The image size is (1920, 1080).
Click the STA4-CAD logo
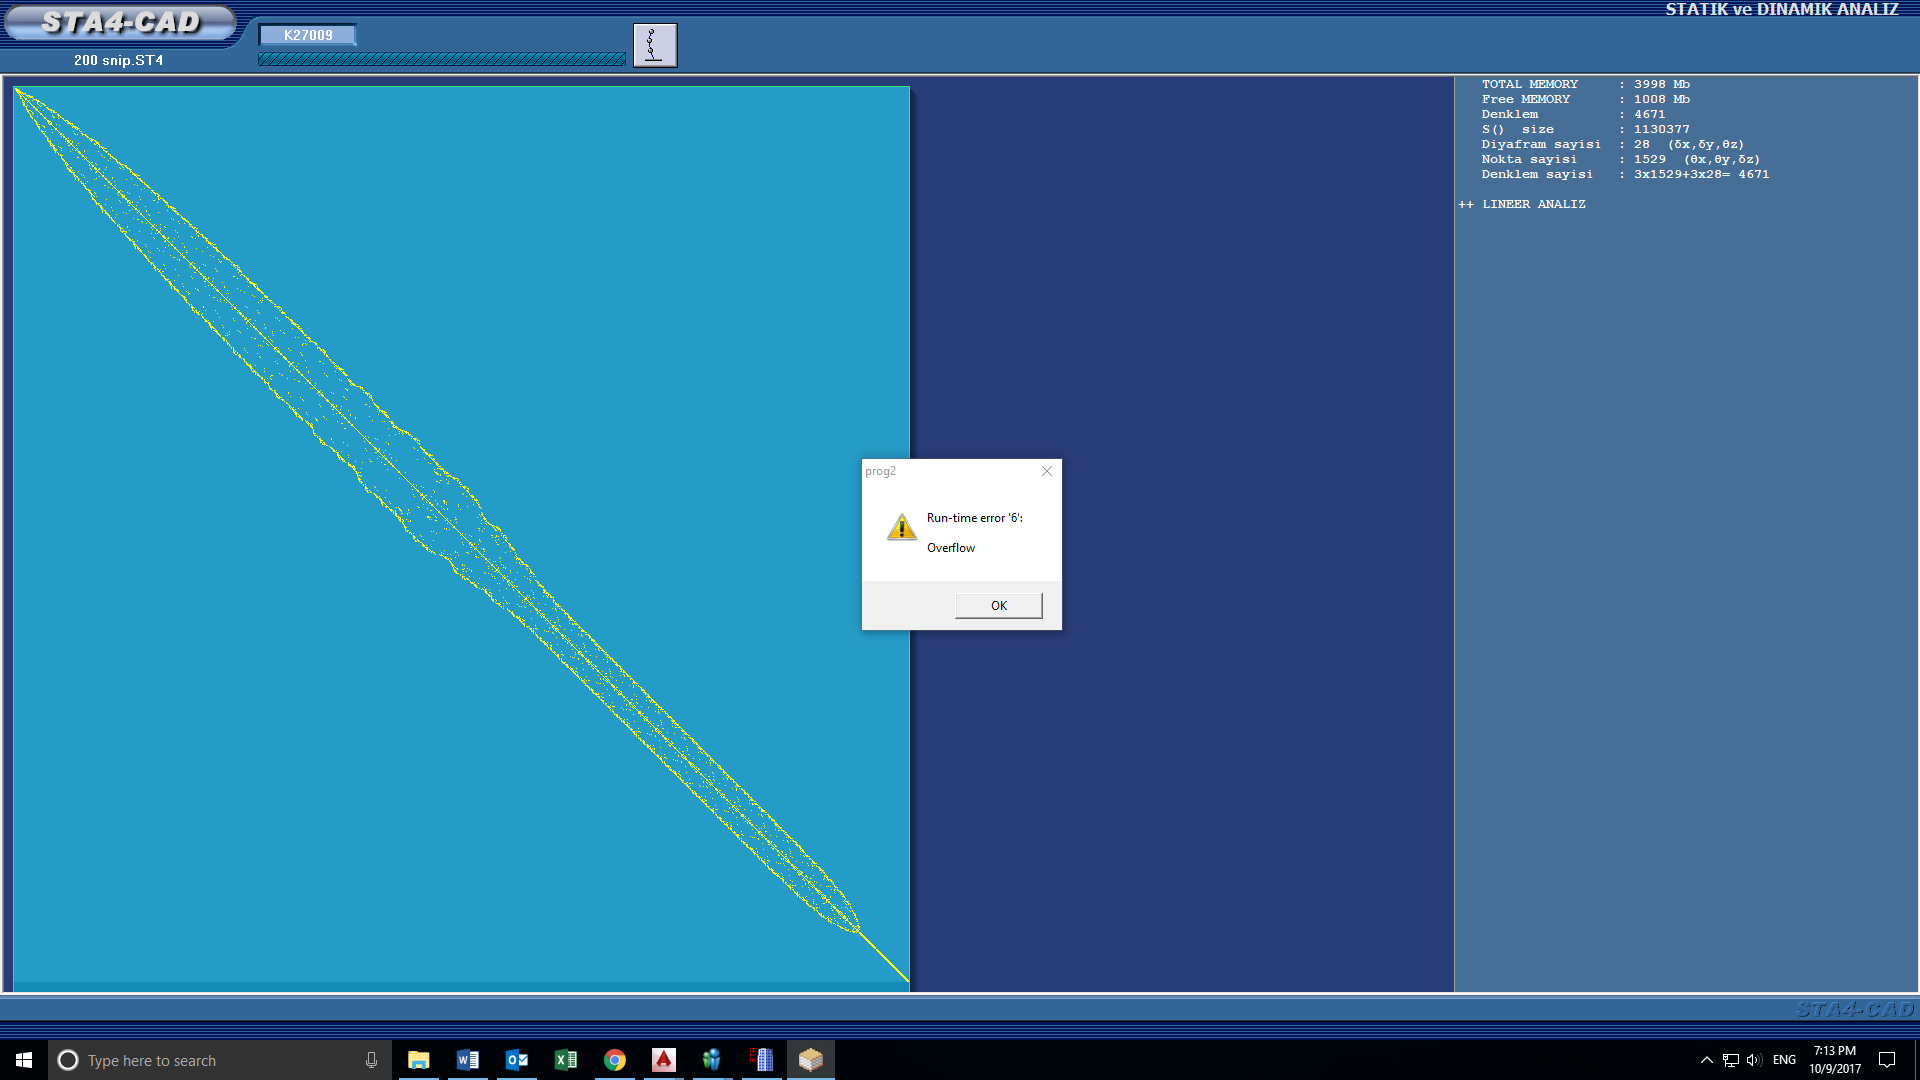(x=120, y=22)
